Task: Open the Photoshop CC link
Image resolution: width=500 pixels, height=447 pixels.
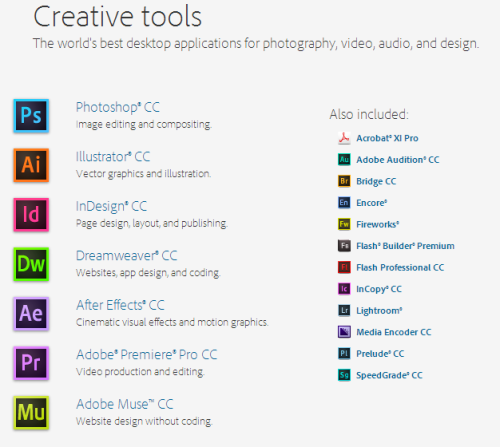Action: [118, 107]
